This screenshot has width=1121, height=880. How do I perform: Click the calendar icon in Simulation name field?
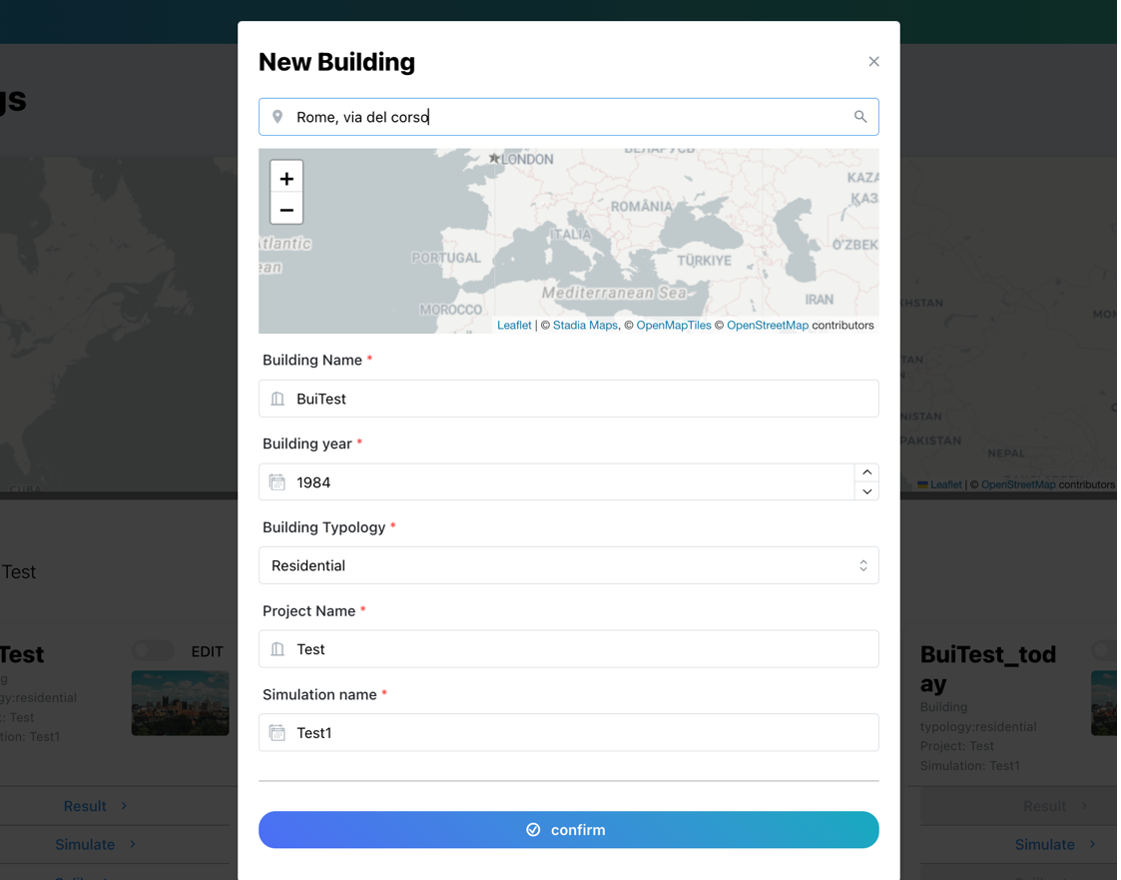278,733
